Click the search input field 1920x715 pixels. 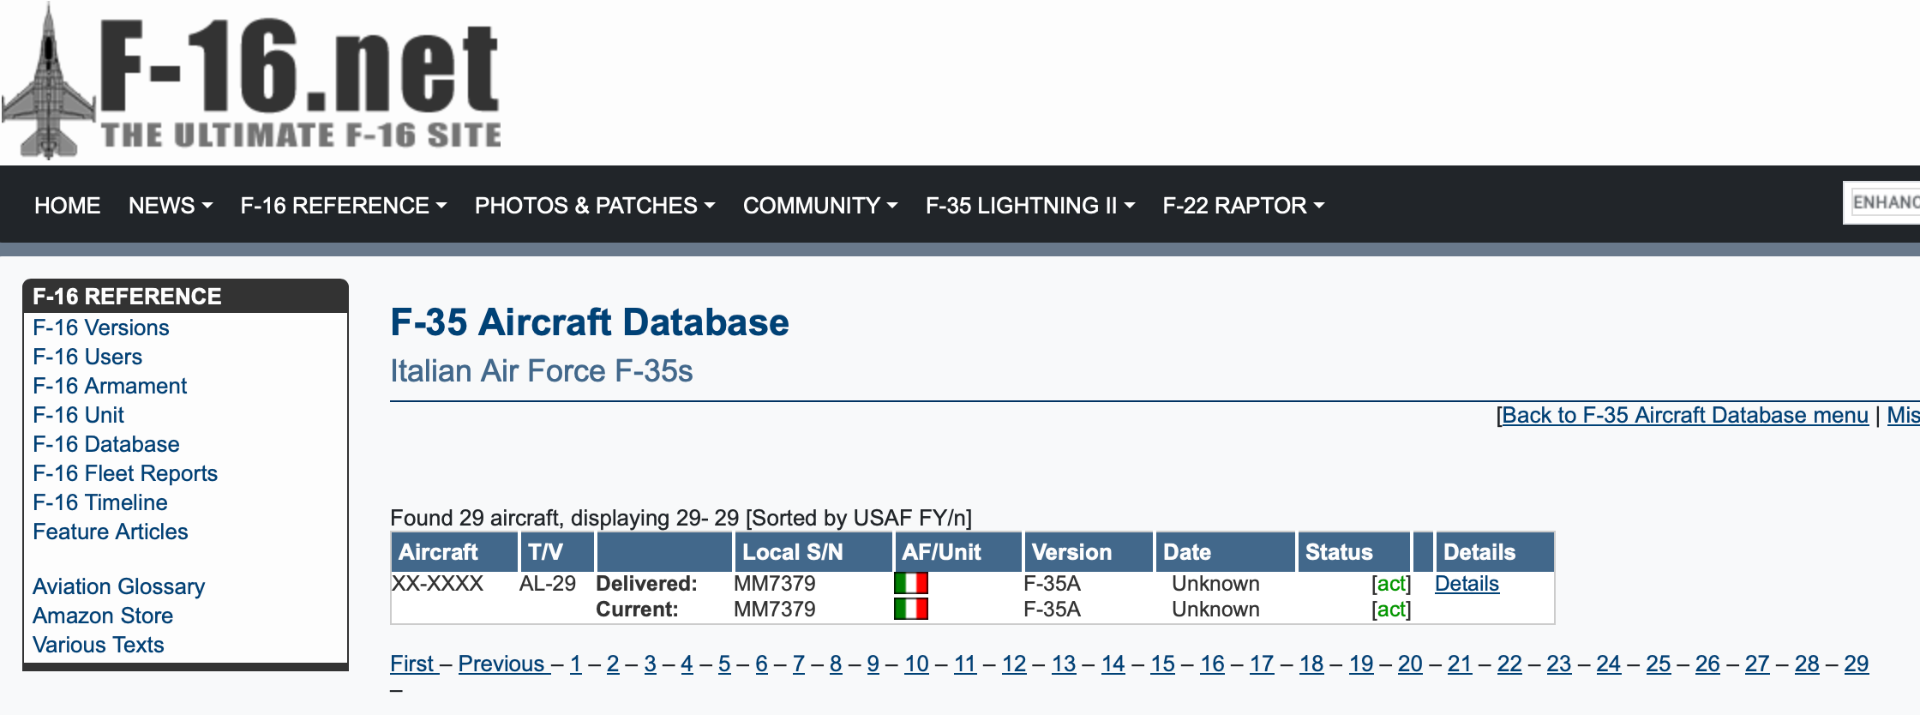1883,203
